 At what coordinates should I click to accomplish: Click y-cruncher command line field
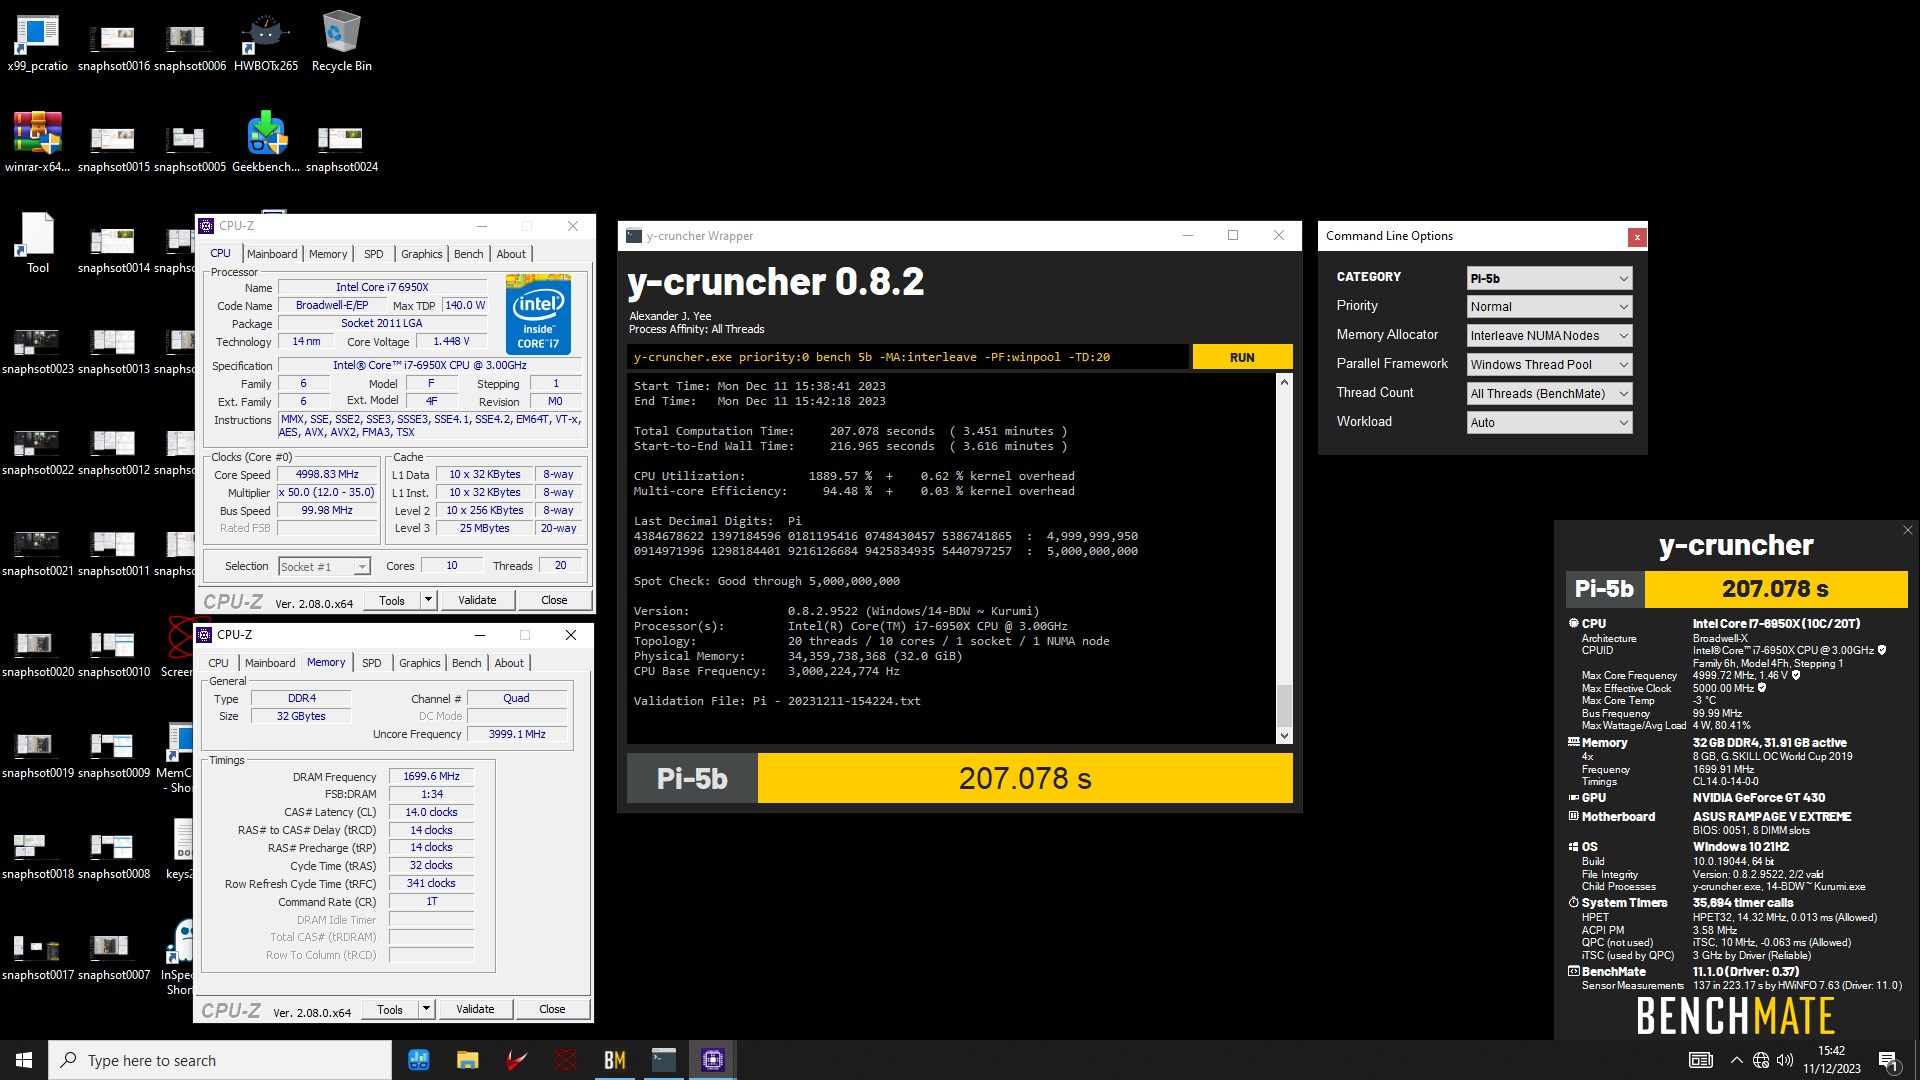(x=908, y=357)
